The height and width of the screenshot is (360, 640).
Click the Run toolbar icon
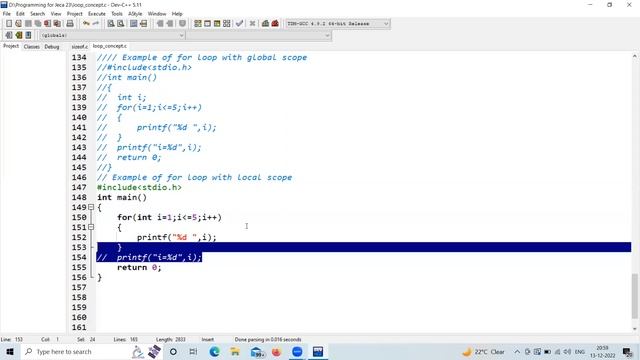[x=207, y=24]
